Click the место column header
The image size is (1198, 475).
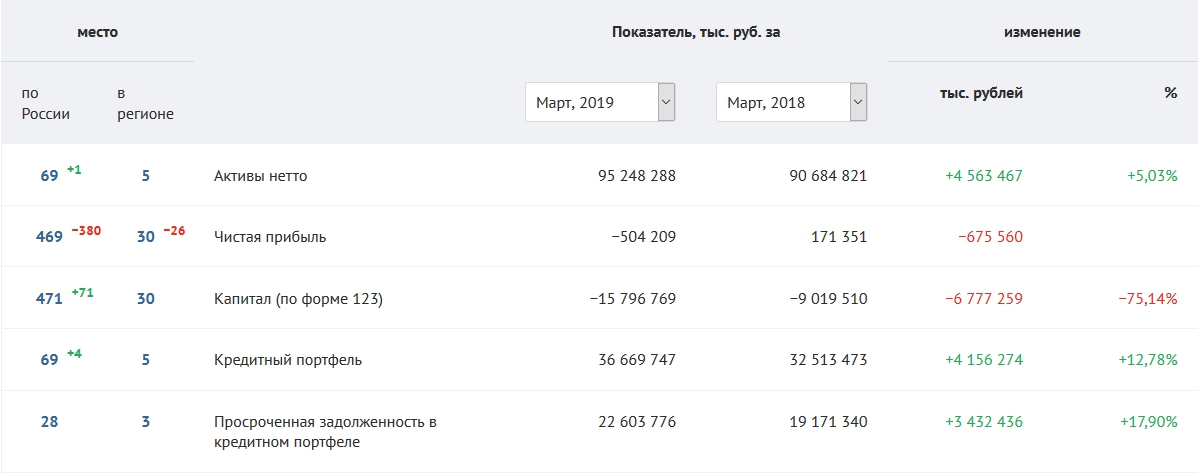click(x=97, y=32)
